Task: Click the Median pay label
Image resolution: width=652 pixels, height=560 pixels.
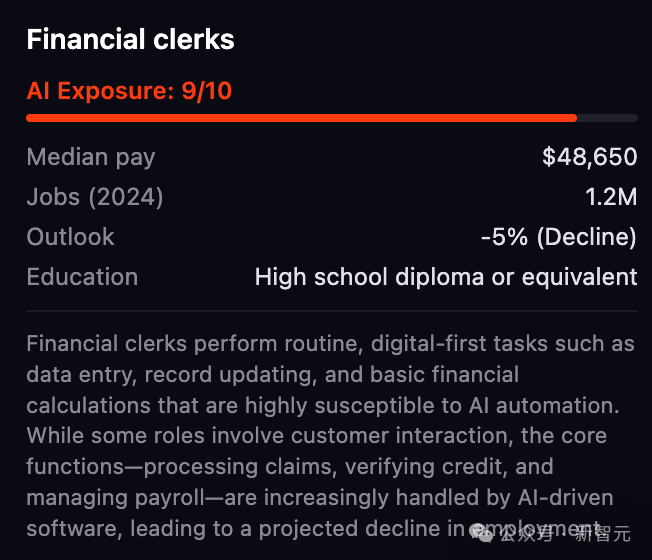Action: click(x=91, y=157)
